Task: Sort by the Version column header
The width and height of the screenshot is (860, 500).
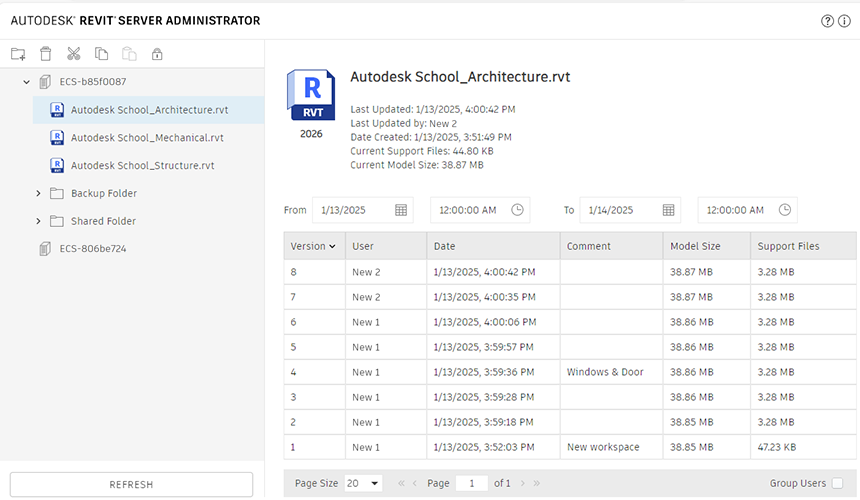Action: (x=313, y=246)
